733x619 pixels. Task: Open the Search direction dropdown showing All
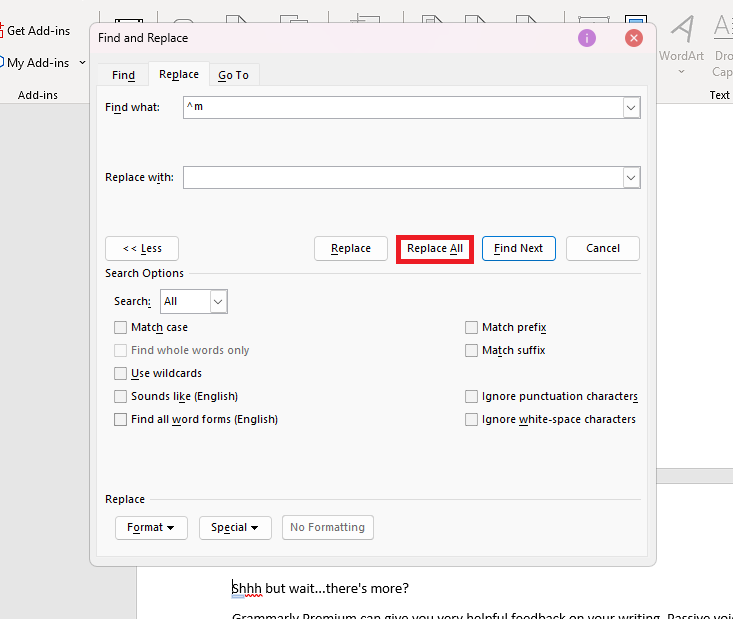click(x=218, y=301)
